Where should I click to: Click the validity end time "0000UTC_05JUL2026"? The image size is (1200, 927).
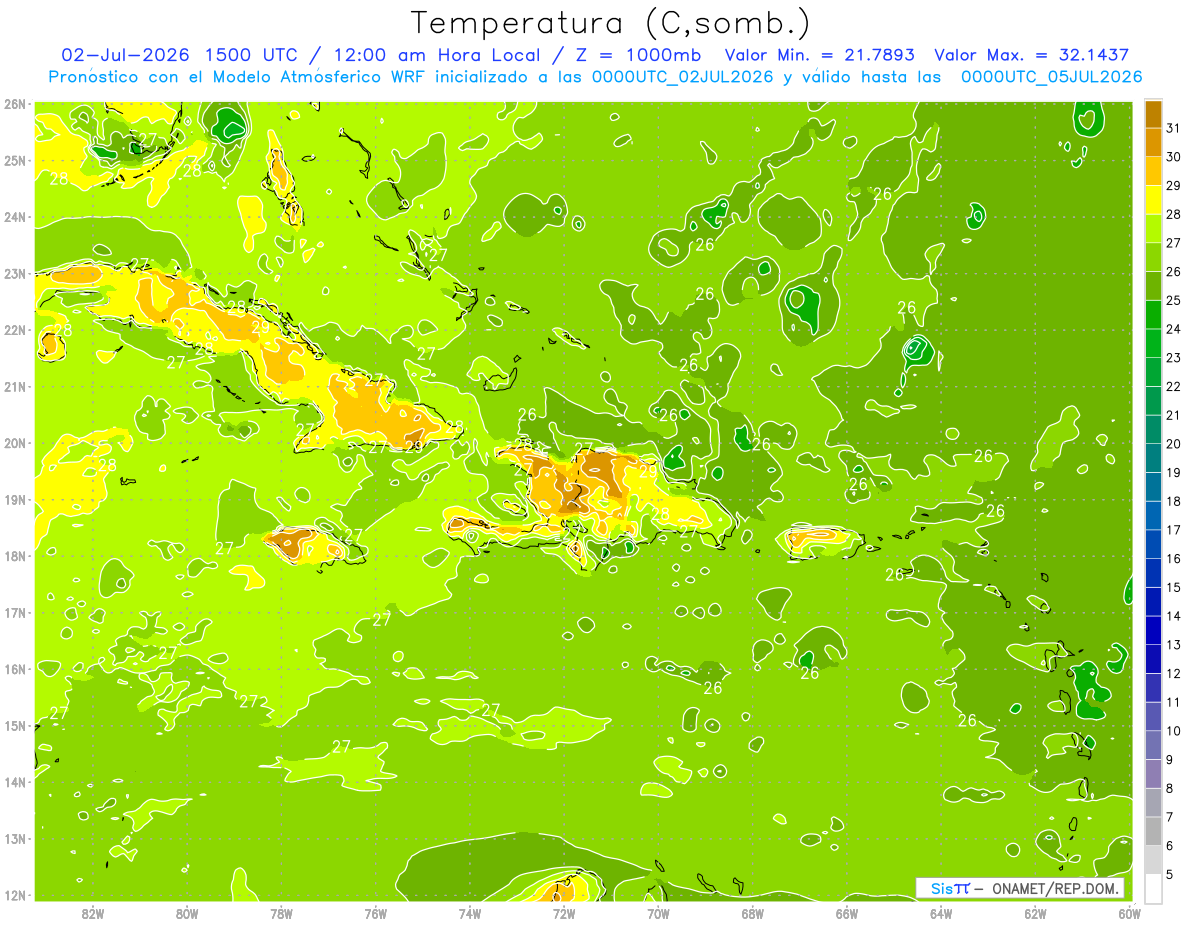point(1051,77)
